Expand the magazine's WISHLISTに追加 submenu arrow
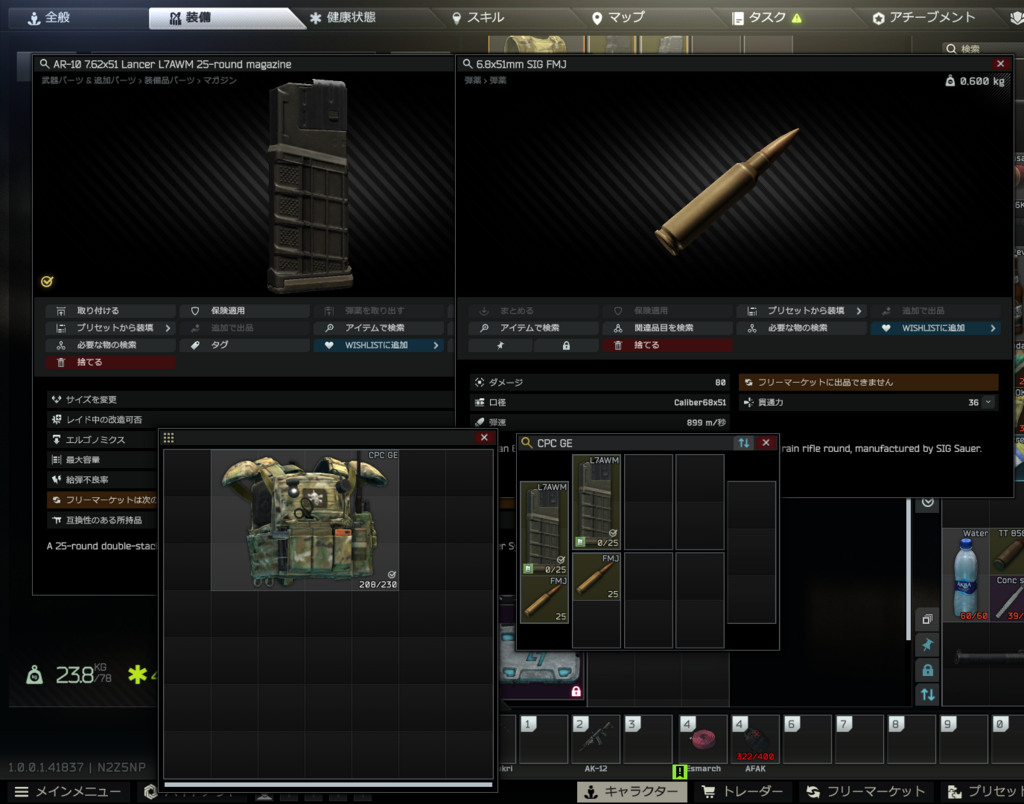This screenshot has height=804, width=1024. [x=437, y=345]
